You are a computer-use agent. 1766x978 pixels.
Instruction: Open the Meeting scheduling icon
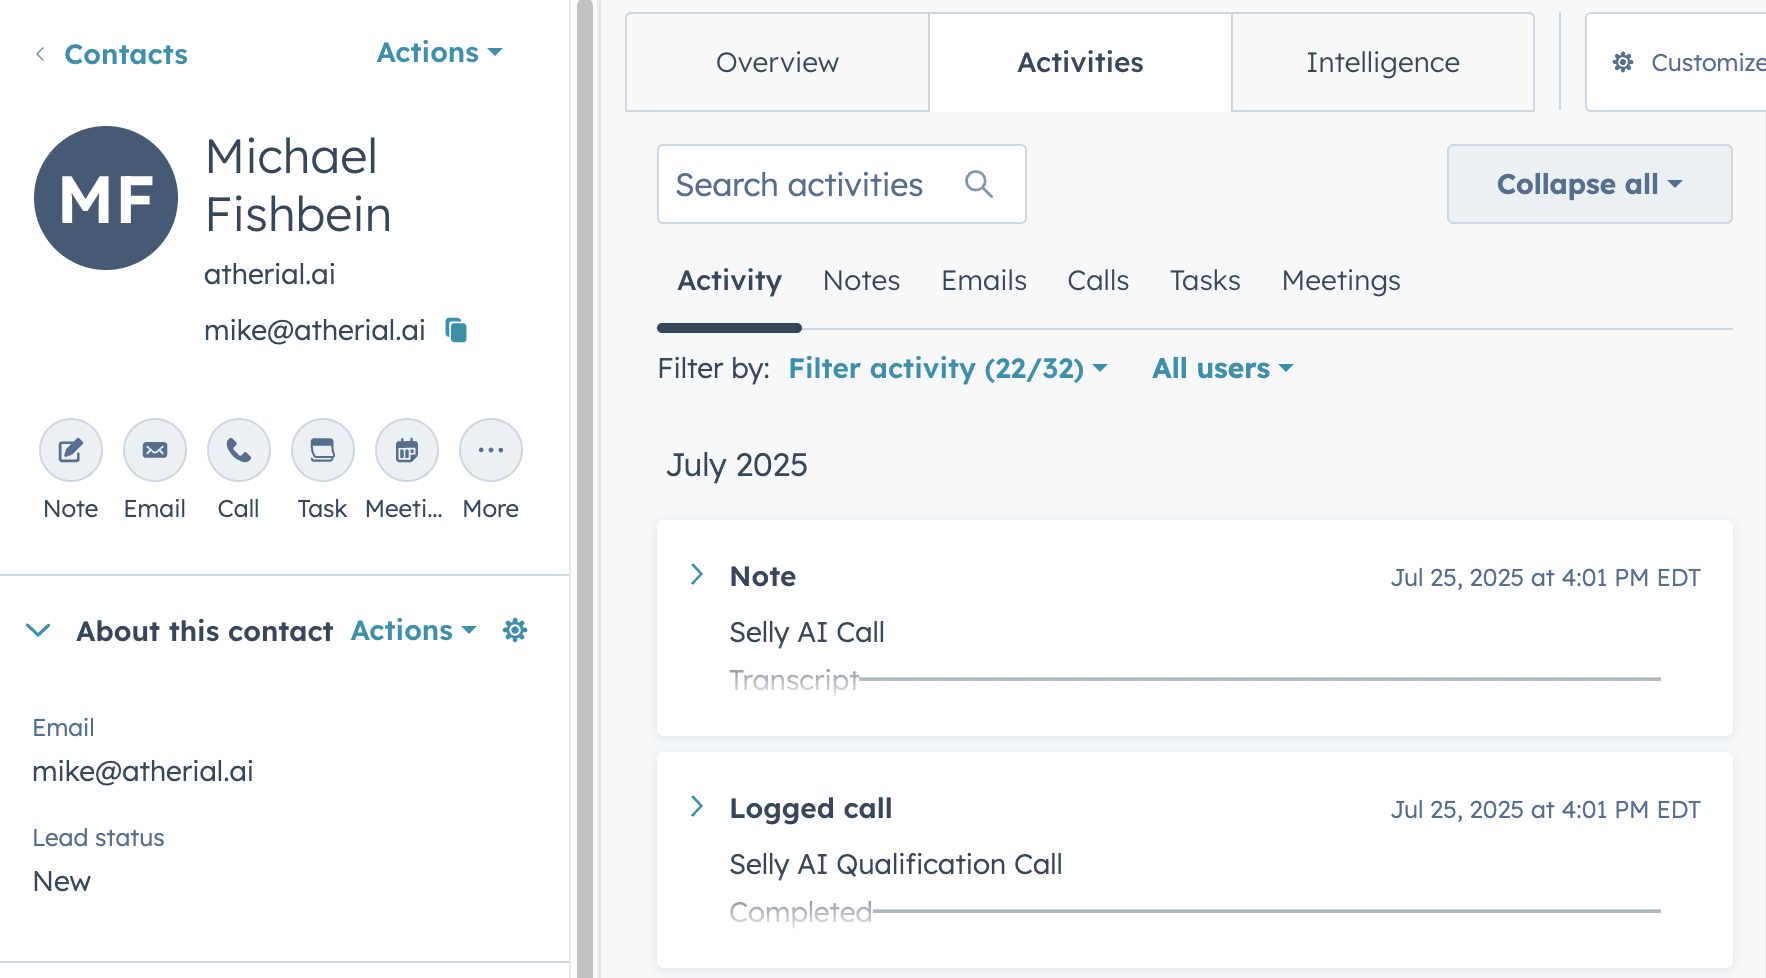(x=406, y=450)
